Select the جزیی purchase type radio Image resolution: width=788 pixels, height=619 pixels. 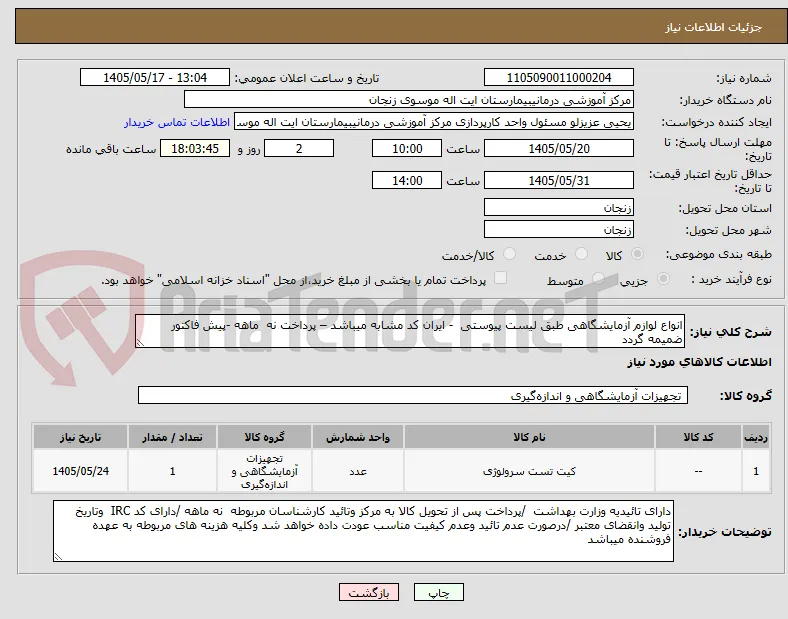[663, 279]
